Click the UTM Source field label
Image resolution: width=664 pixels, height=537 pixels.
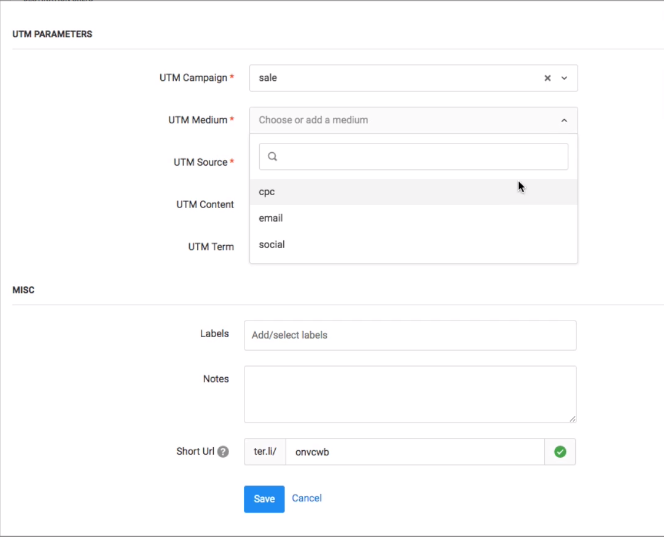tap(202, 162)
